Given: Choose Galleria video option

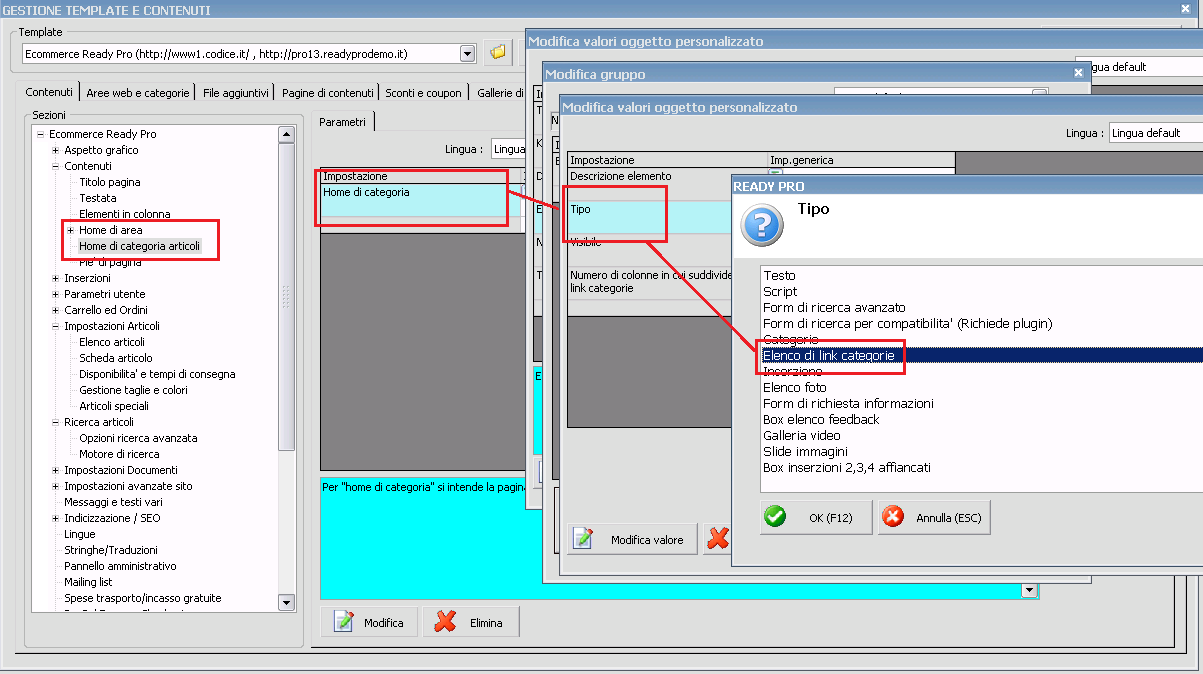Looking at the screenshot, I should click(802, 435).
